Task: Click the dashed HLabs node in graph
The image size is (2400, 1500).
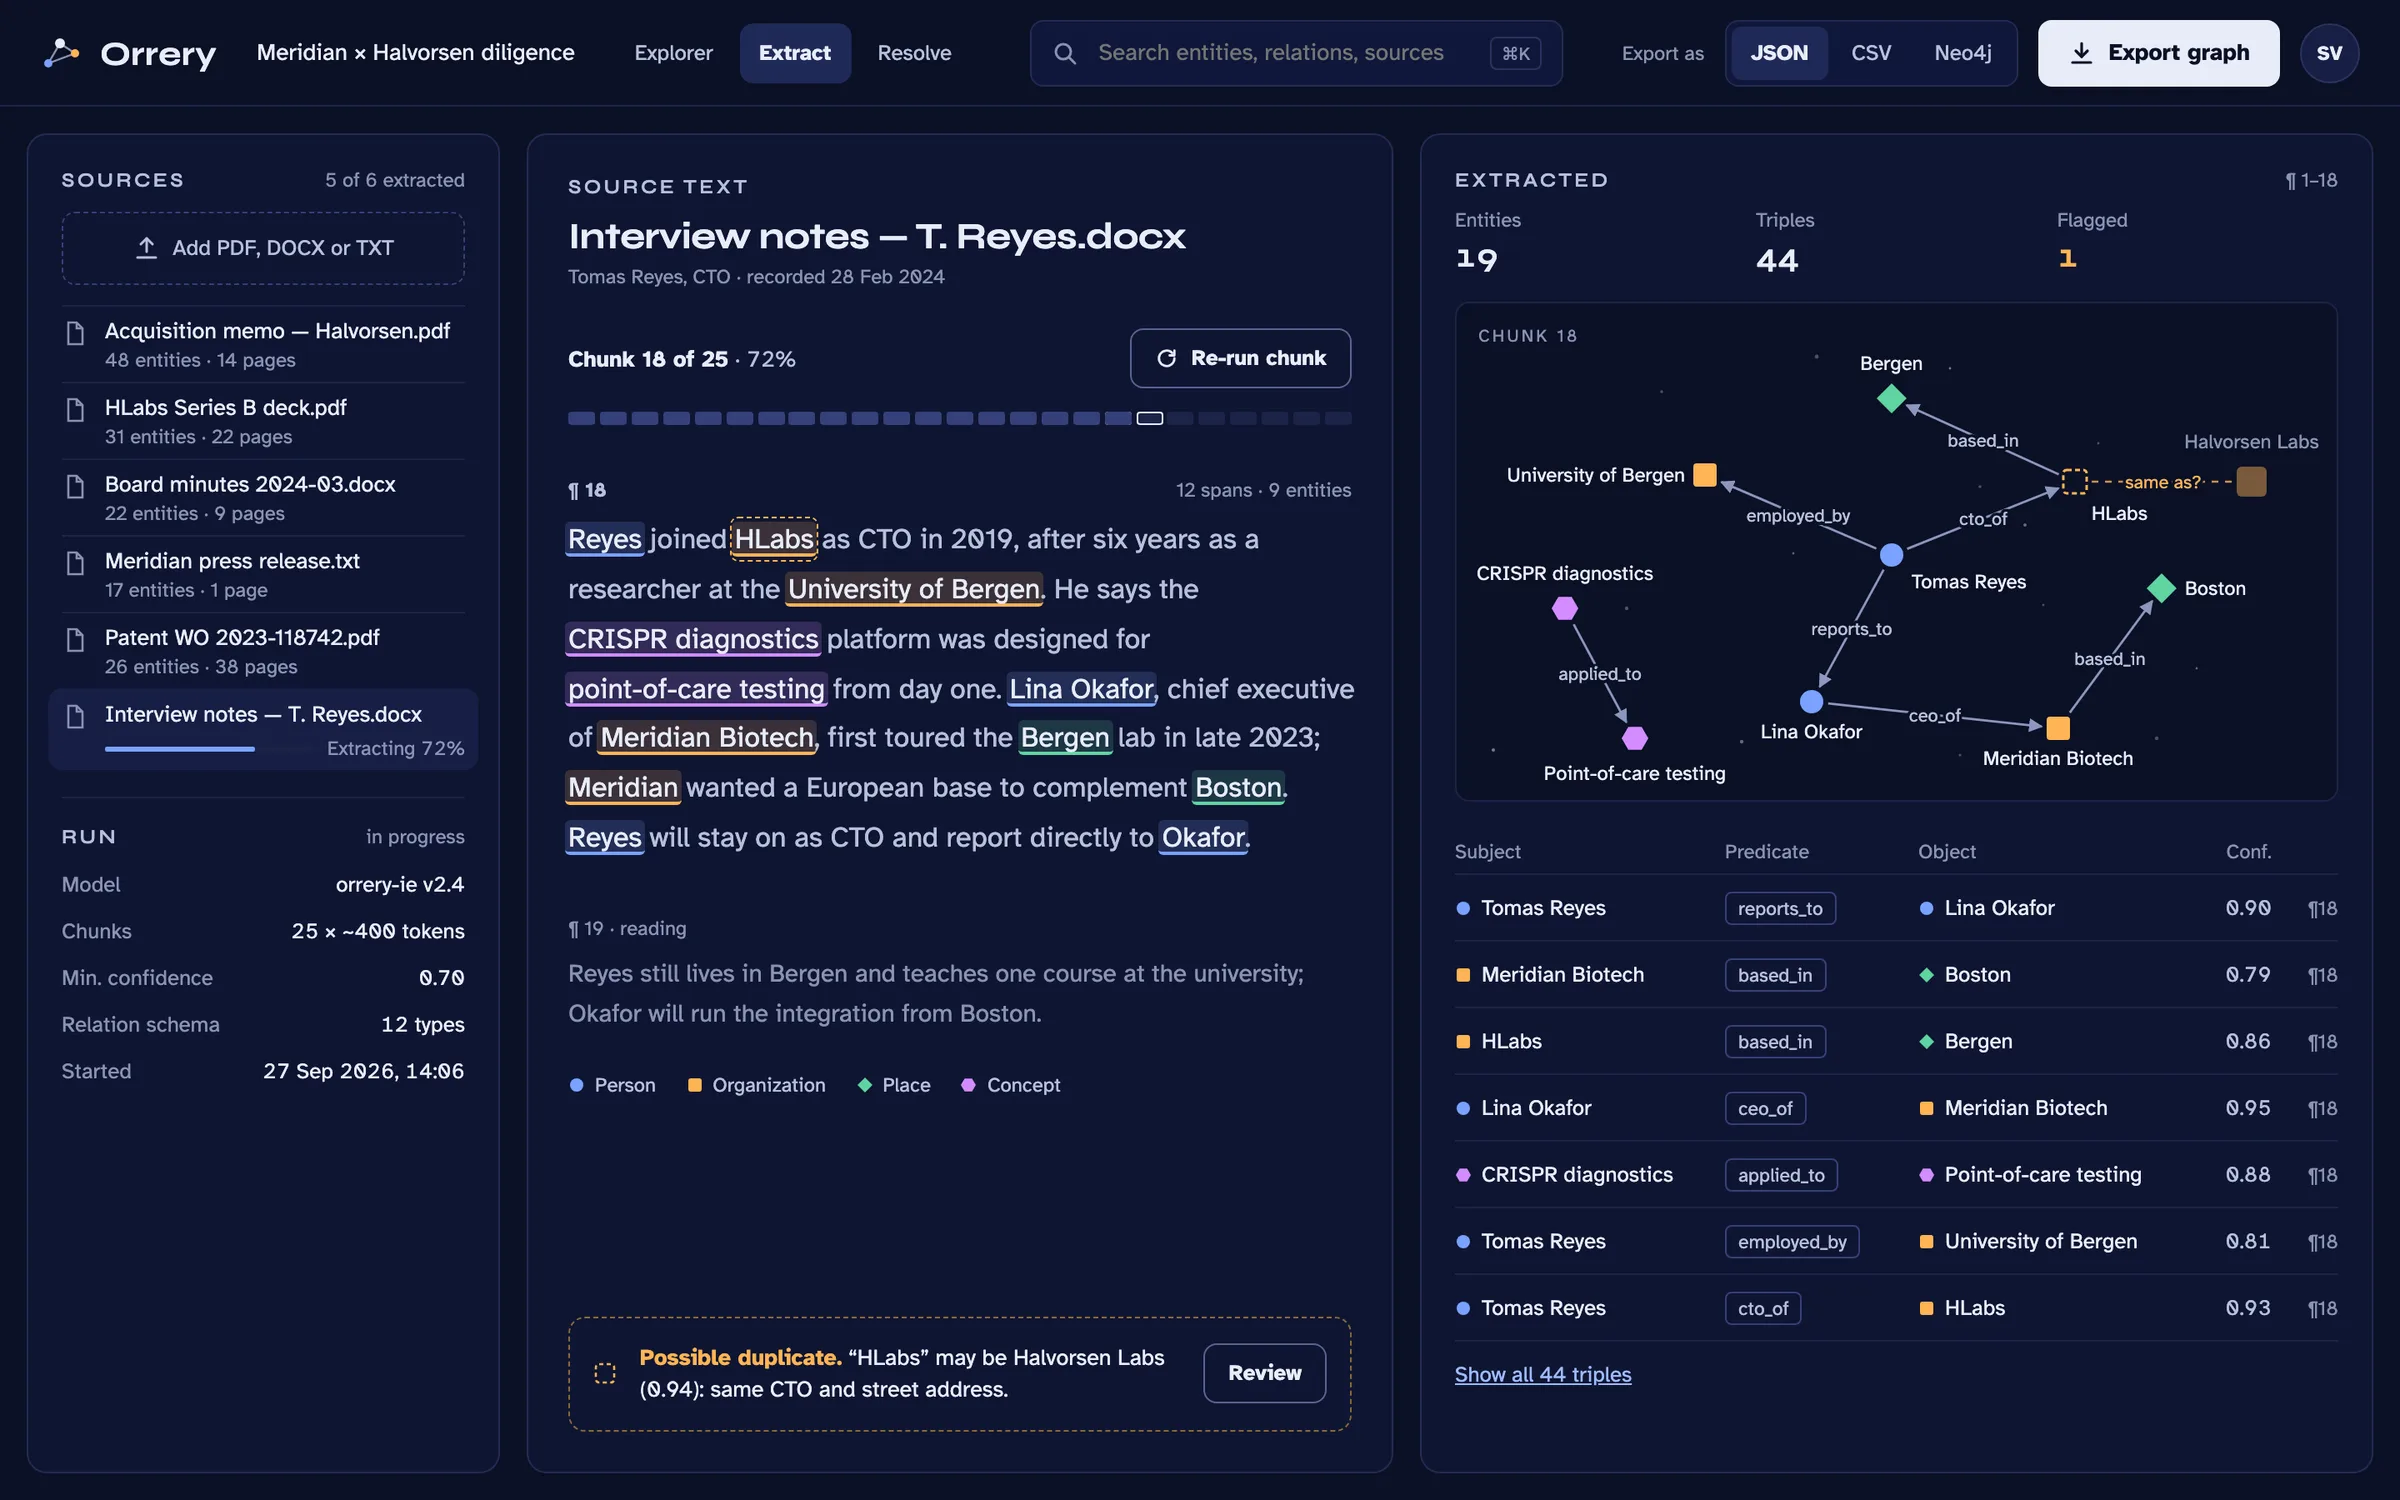Action: click(2075, 481)
